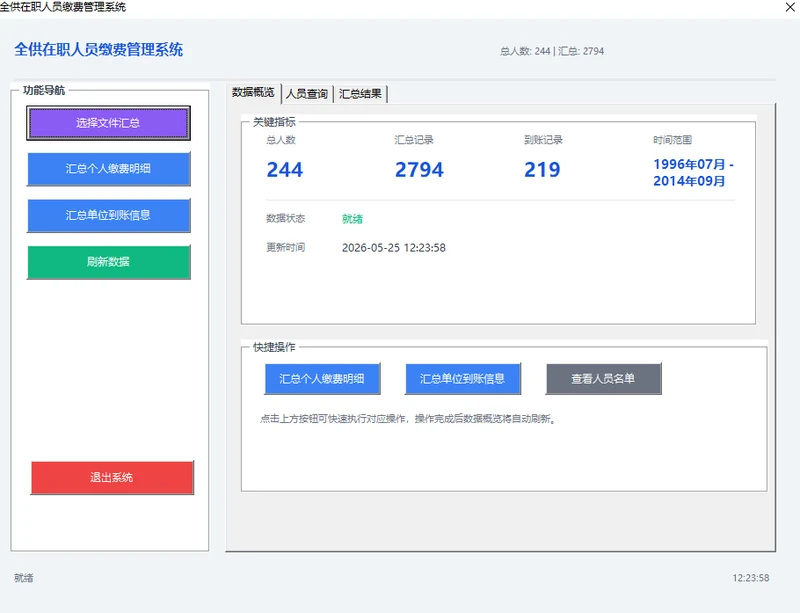Viewport: 800px width, 613px height.
Task: Close the window with the X button
Action: (x=790, y=7)
